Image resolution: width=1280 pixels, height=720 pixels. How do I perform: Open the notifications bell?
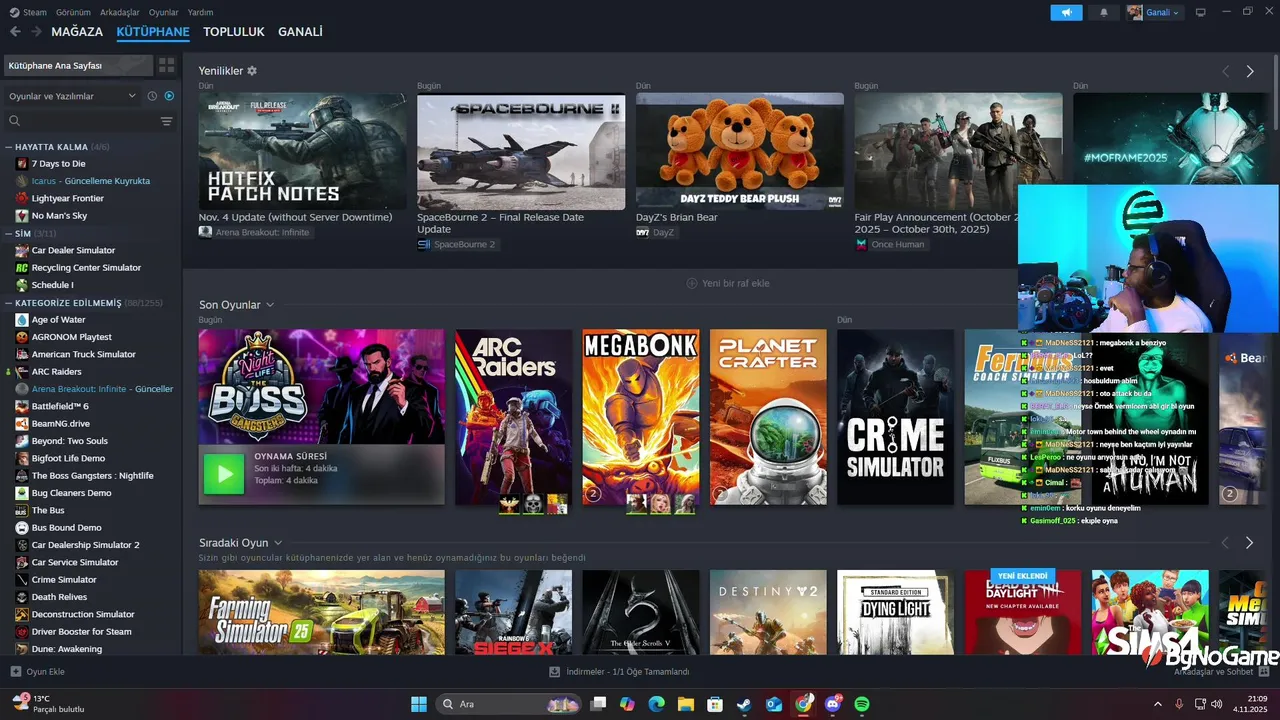[x=1104, y=13]
